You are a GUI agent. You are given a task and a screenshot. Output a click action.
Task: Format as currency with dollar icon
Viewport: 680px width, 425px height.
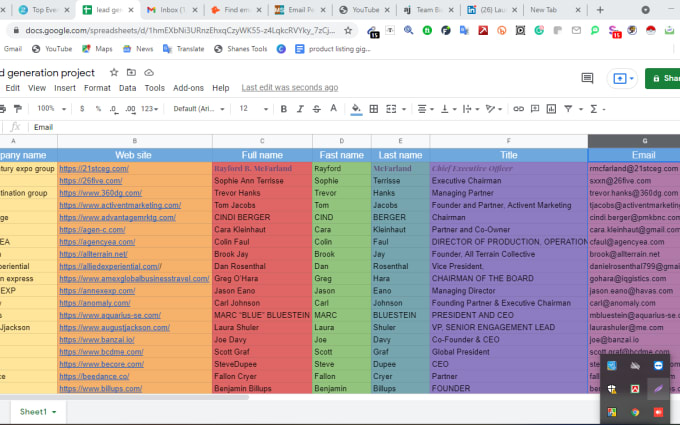click(82, 109)
